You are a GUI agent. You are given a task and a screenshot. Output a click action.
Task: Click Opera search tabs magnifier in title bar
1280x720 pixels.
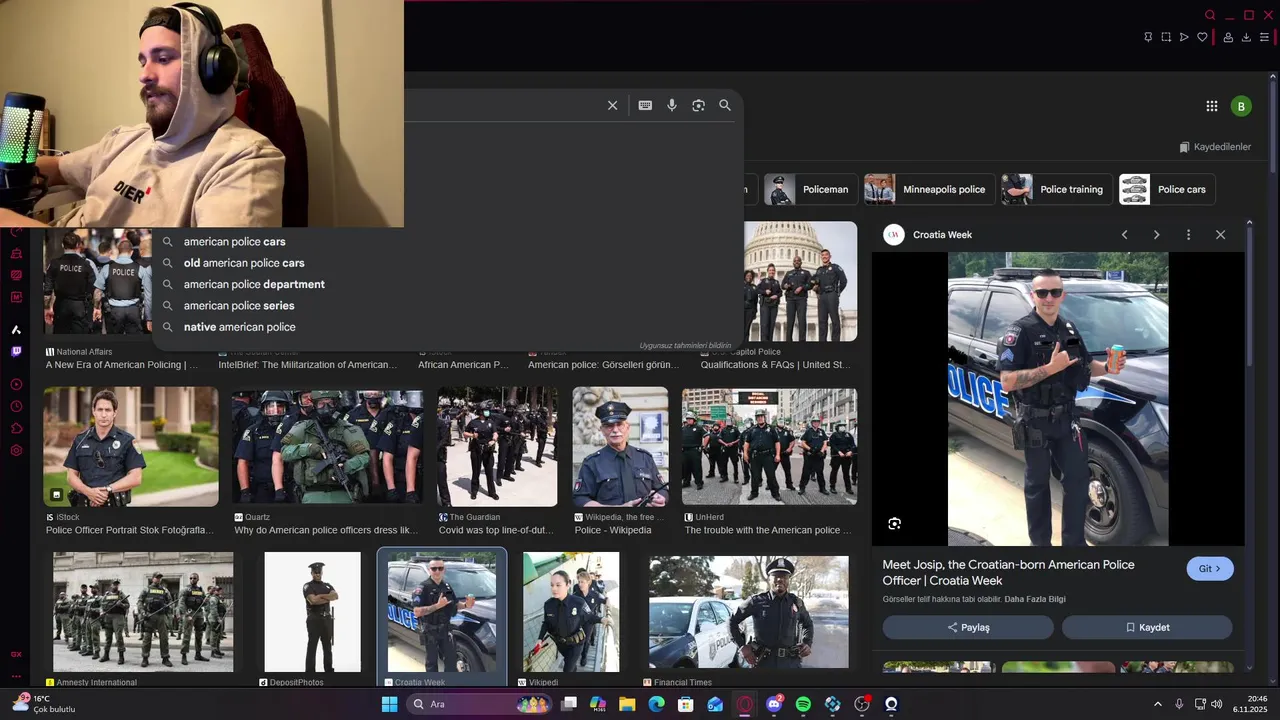pyautogui.click(x=1210, y=15)
